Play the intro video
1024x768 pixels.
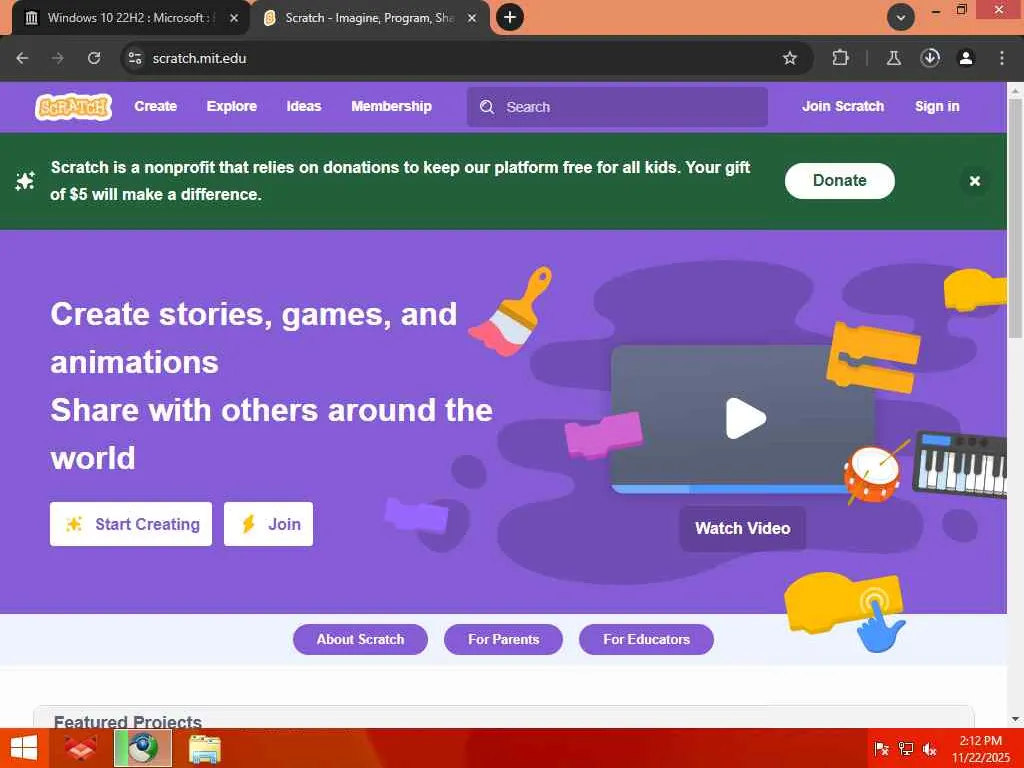745,418
